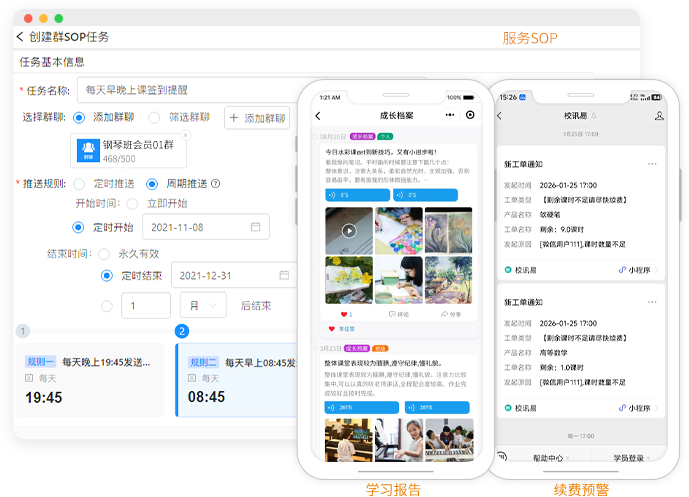Open the 学员登录 bottom menu
This screenshot has width=689, height=497.
(628, 458)
